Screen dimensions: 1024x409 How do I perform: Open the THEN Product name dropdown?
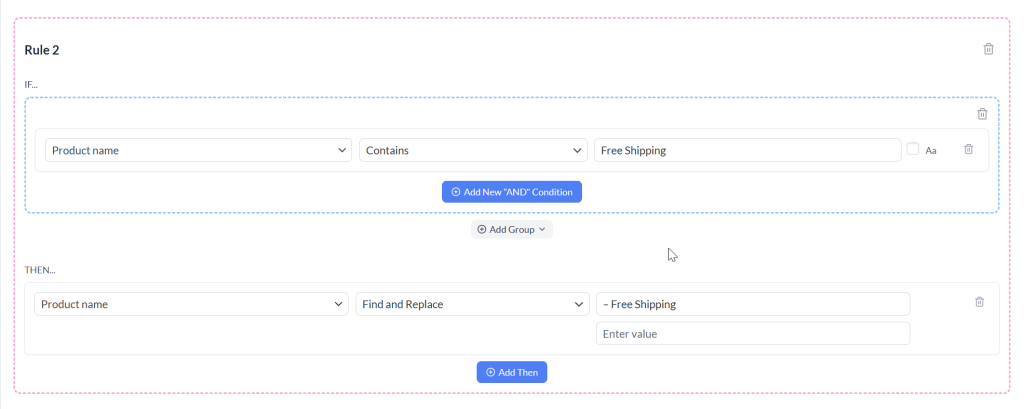(x=191, y=304)
